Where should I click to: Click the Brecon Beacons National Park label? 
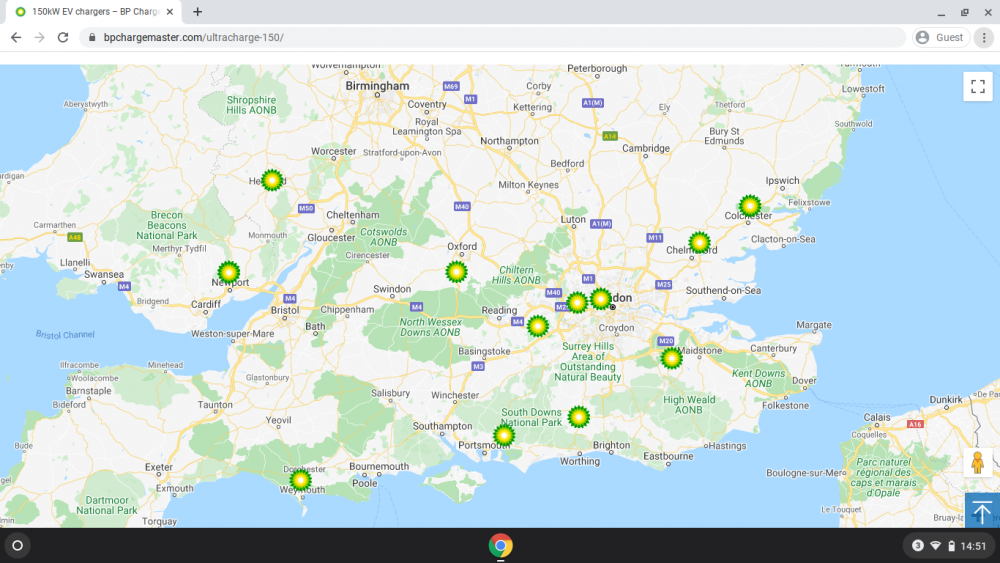pos(166,225)
